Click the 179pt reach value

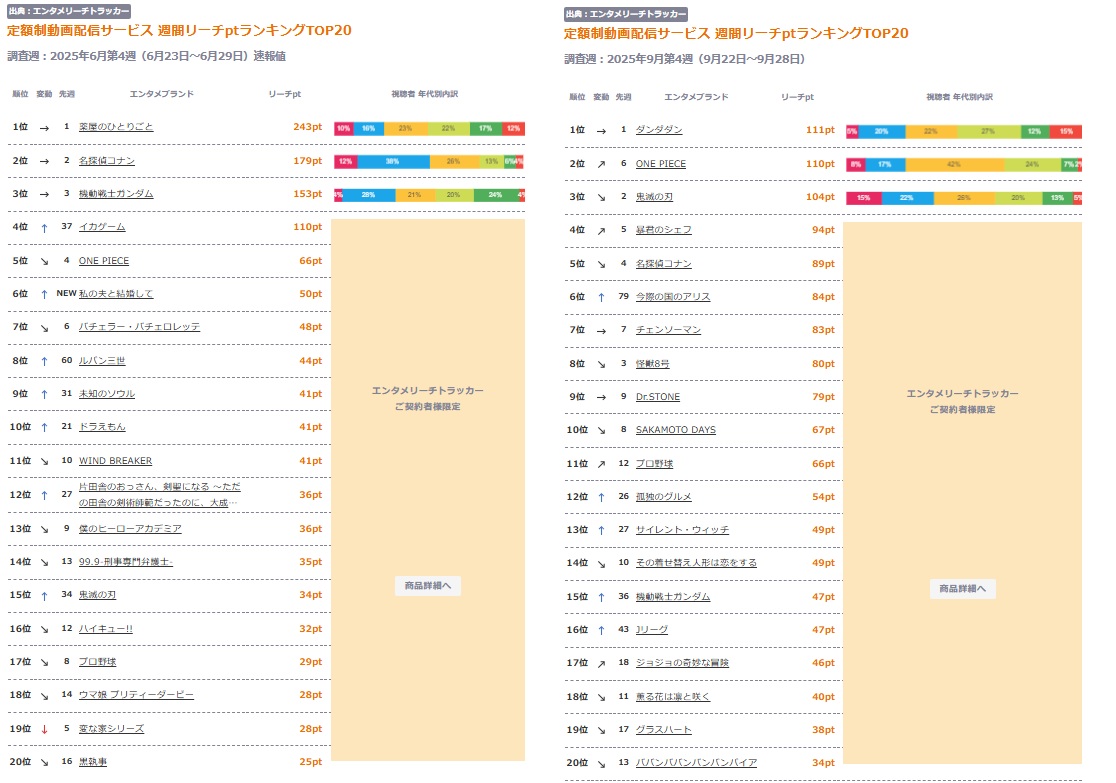click(x=307, y=161)
